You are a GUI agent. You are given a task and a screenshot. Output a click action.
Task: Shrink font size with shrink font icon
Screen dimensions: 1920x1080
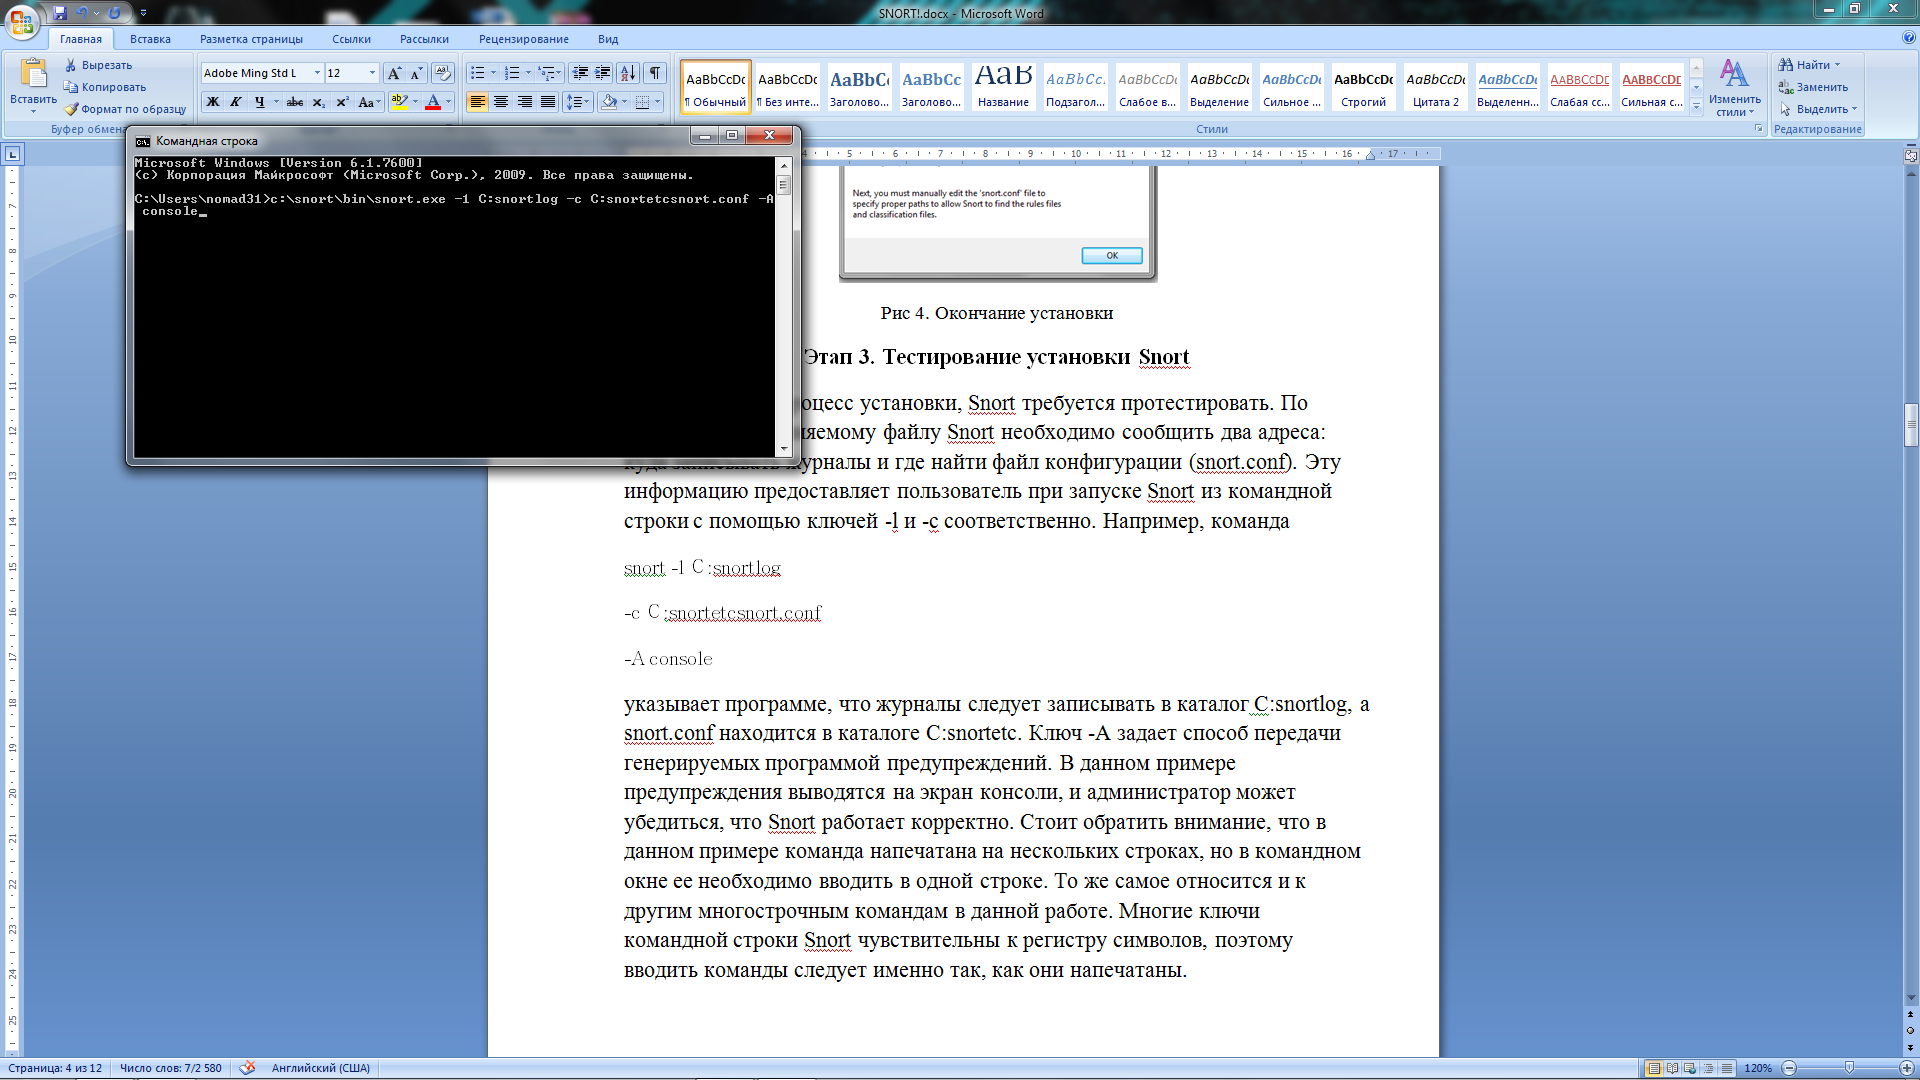coord(416,73)
